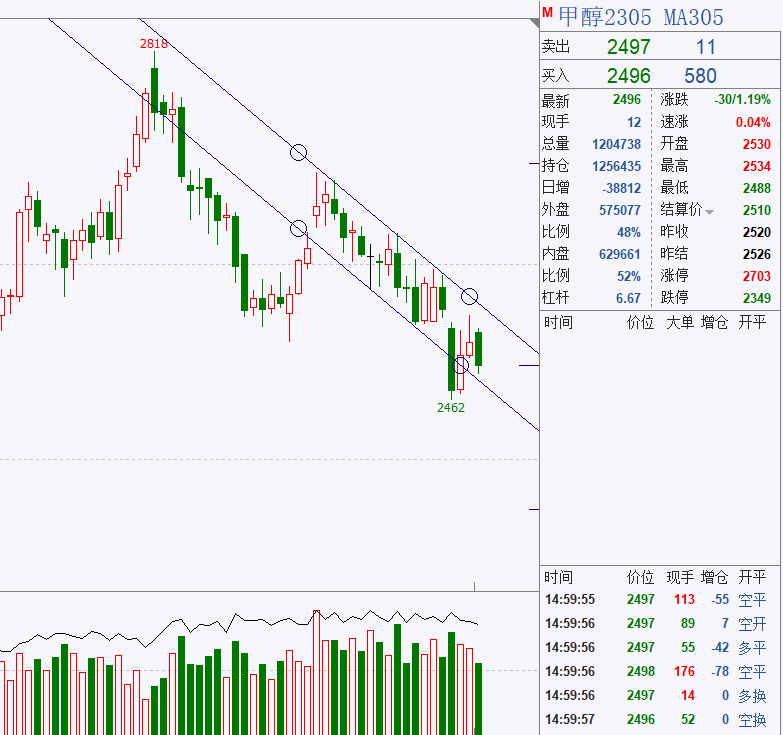The width and height of the screenshot is (783, 735).
Task: Click the 涨停 limit-up price 2703
Action: point(756,275)
